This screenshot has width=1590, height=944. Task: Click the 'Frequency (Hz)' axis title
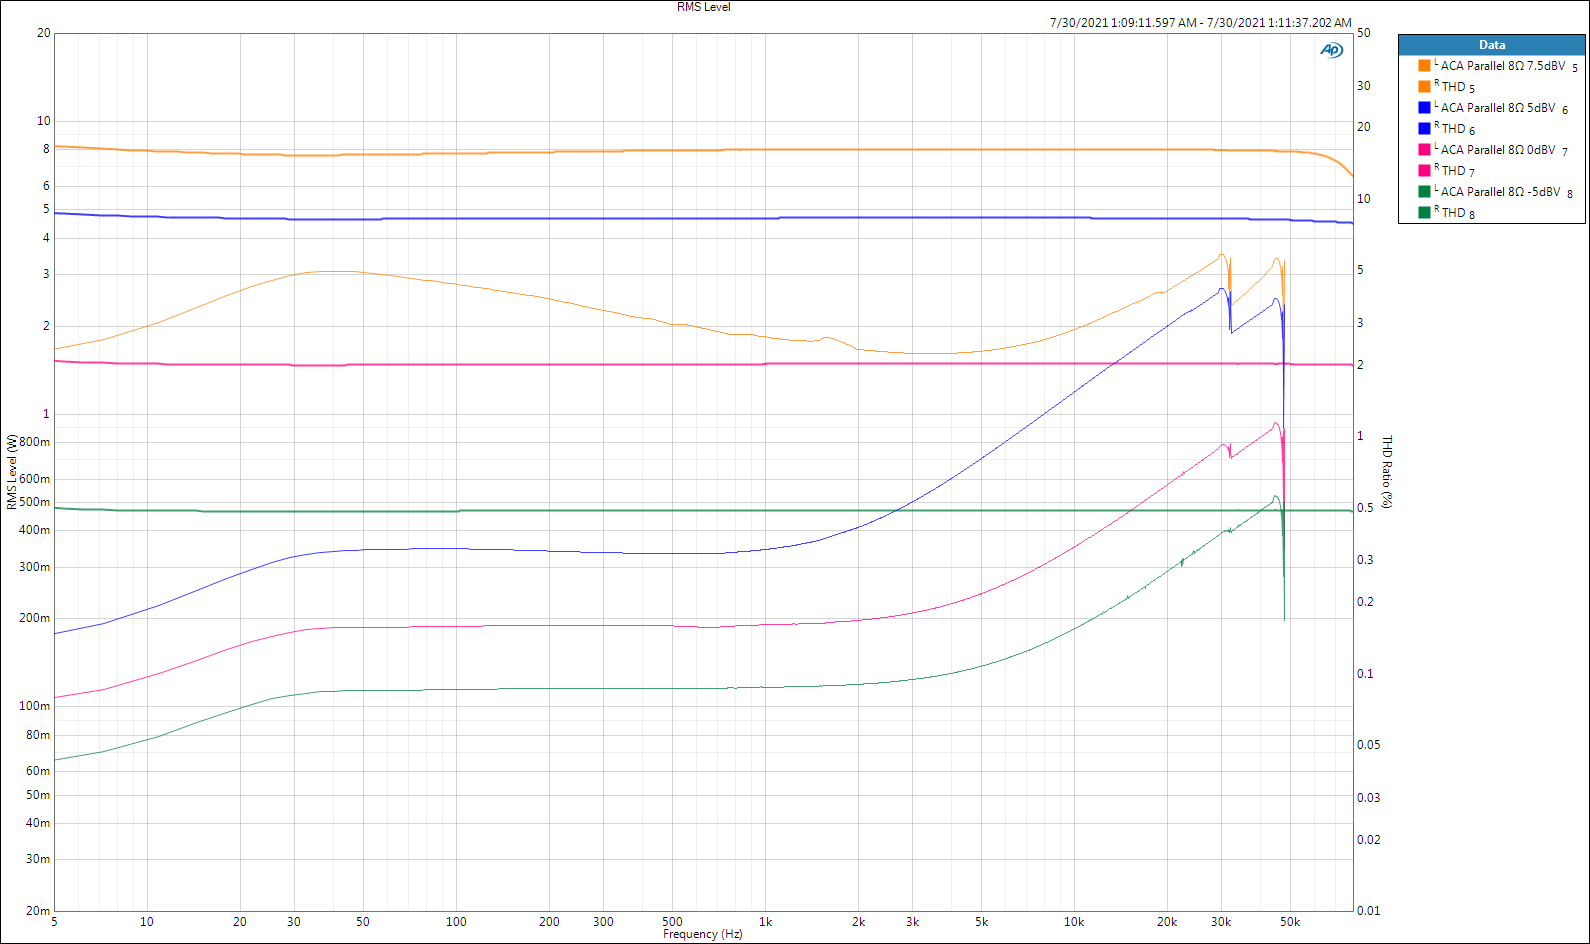coord(703,934)
